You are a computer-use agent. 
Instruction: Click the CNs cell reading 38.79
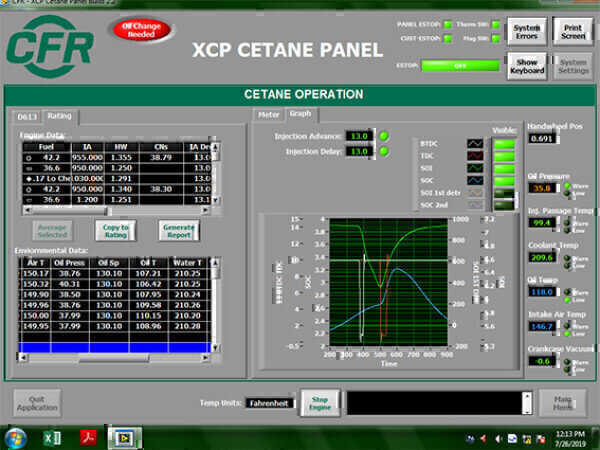click(x=161, y=157)
